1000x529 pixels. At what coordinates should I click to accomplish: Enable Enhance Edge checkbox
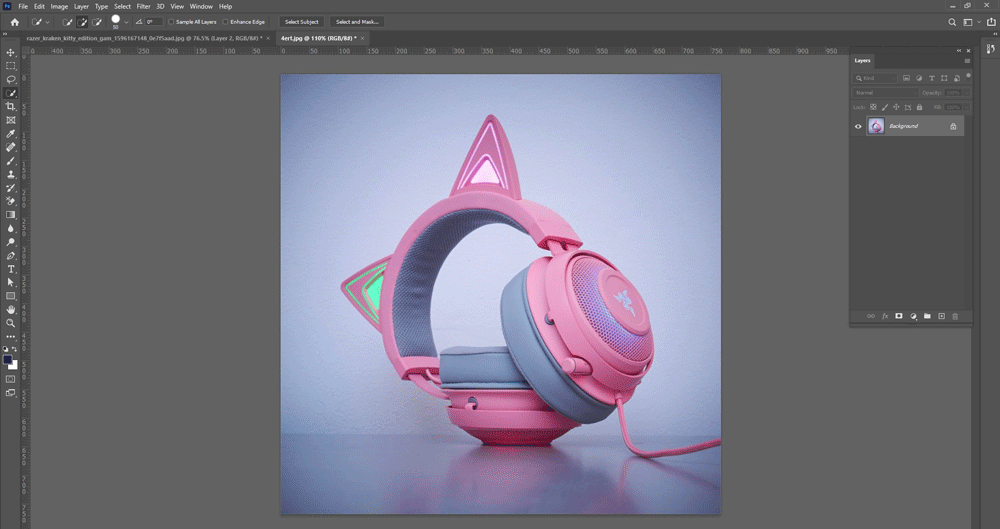225,22
